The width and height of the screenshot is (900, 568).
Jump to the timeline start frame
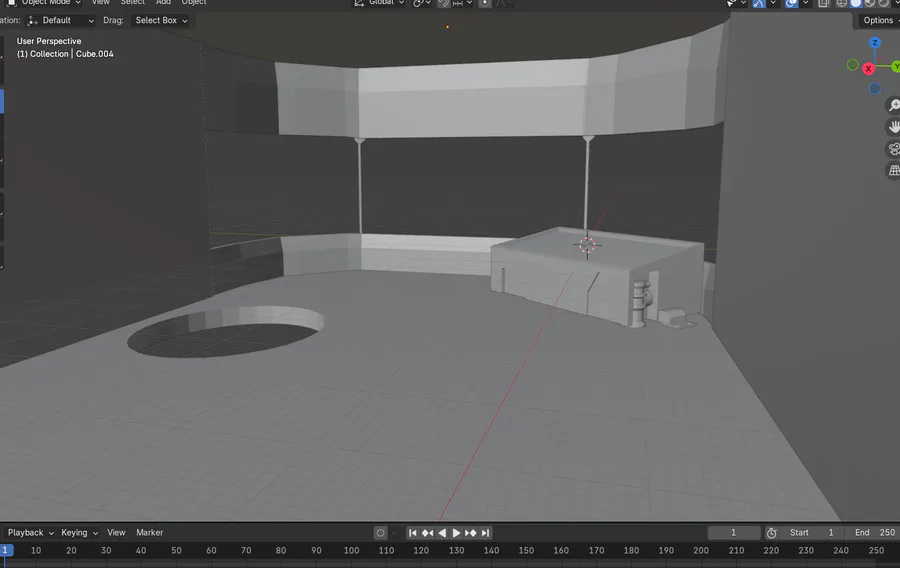pos(413,533)
